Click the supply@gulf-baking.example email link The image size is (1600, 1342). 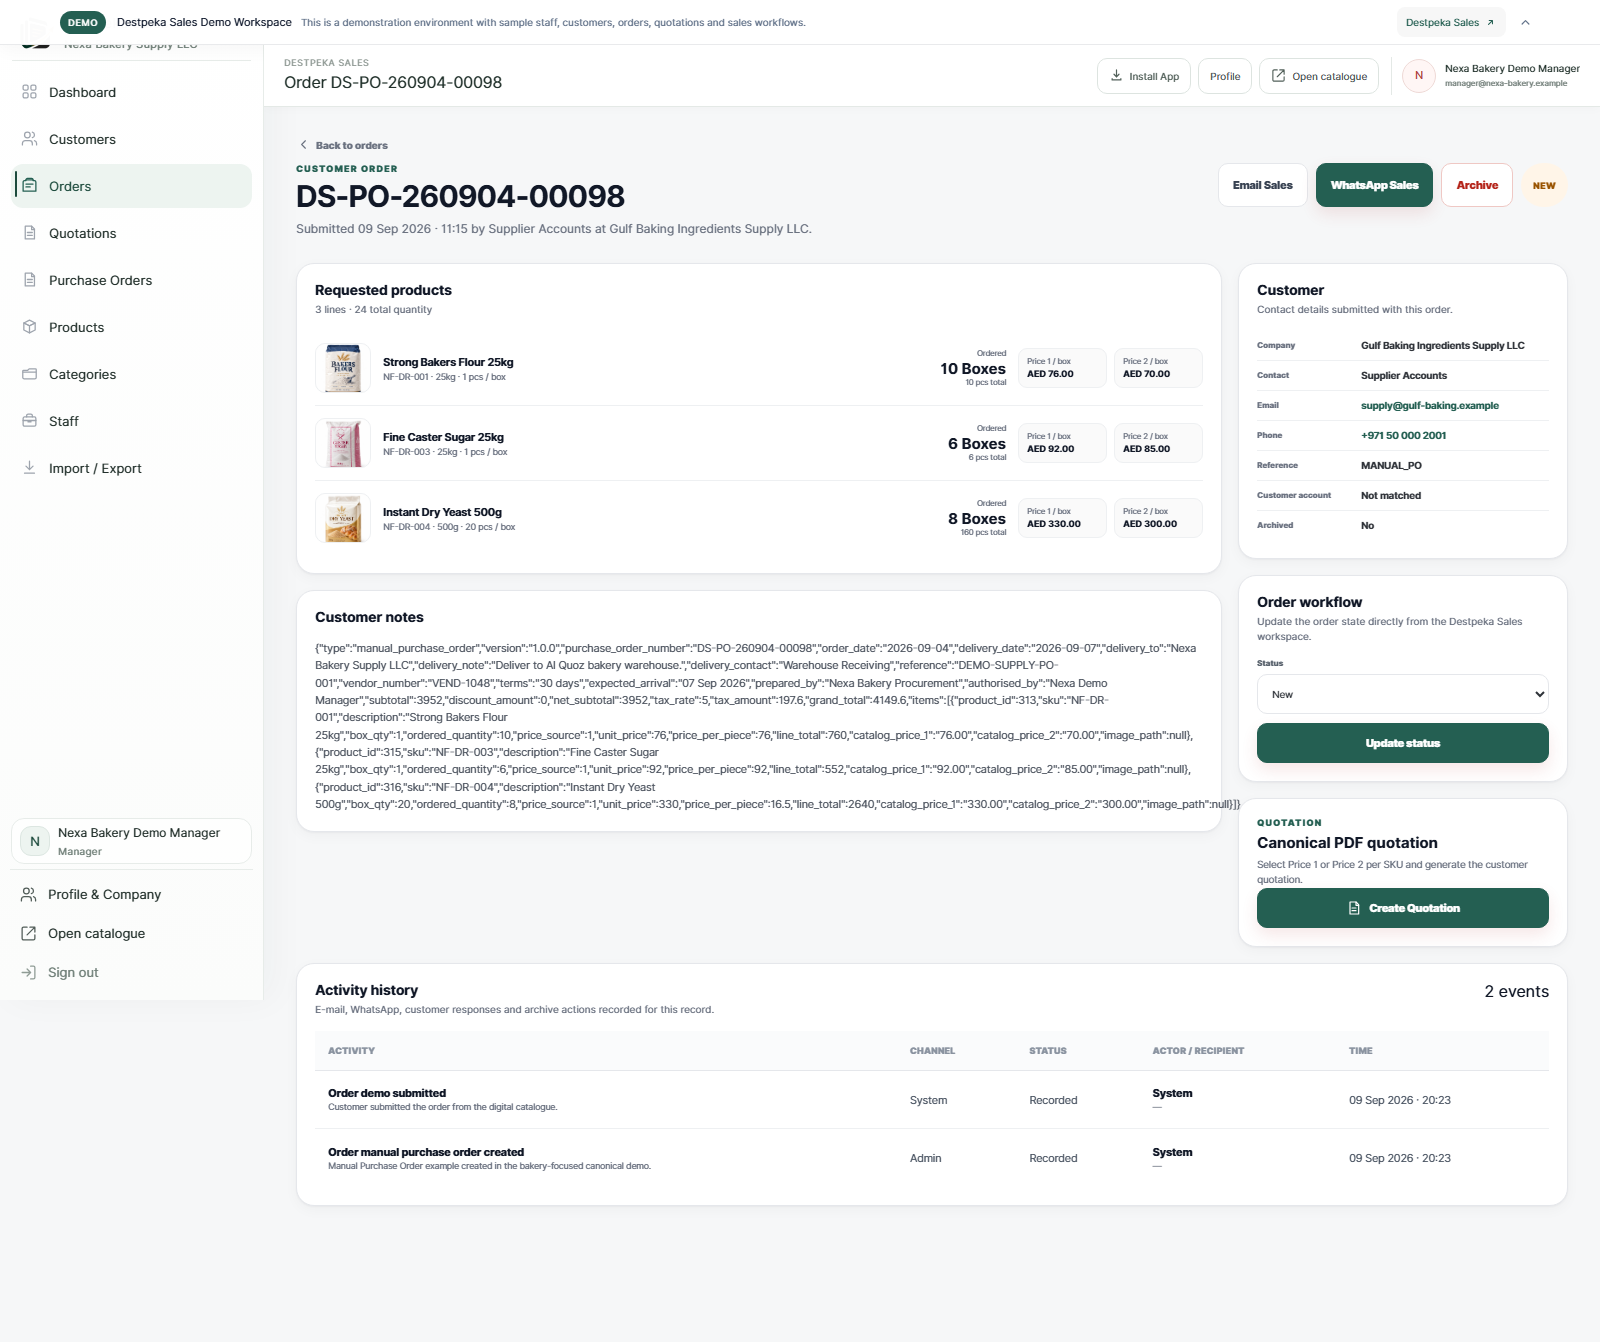pos(1429,405)
